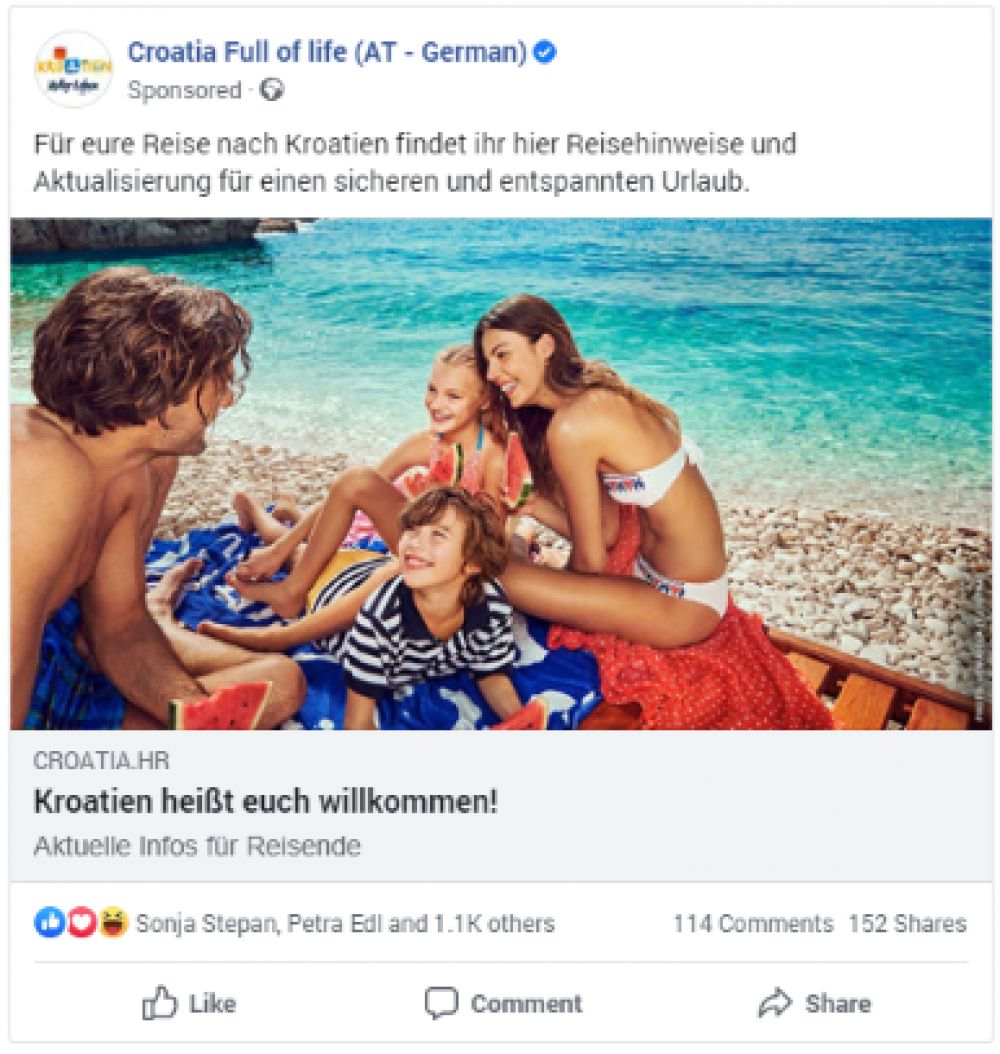Viewport: 1000px width, 1054px height.
Task: Open the 114 Comments link
Action: click(x=753, y=924)
